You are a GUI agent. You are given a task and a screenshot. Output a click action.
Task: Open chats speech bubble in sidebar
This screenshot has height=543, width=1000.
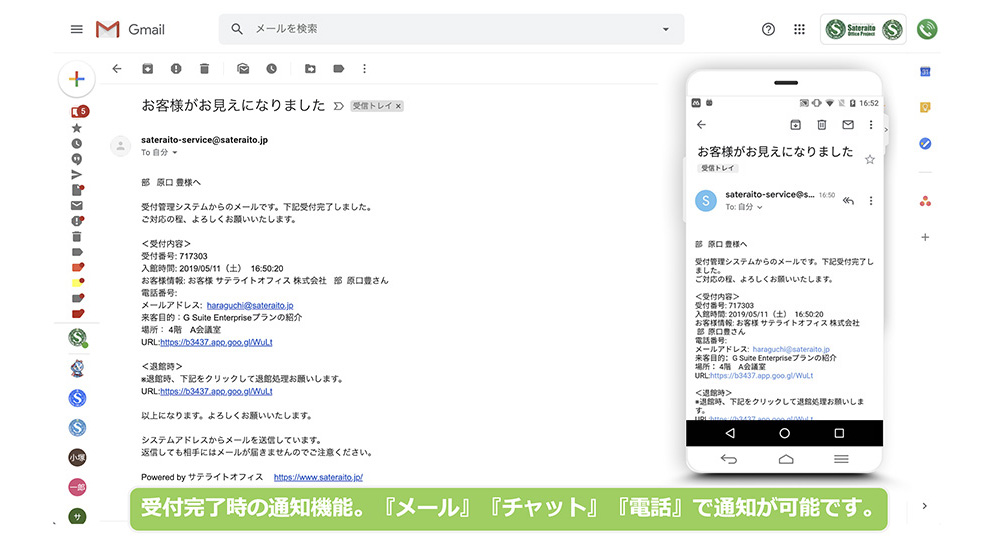click(77, 159)
